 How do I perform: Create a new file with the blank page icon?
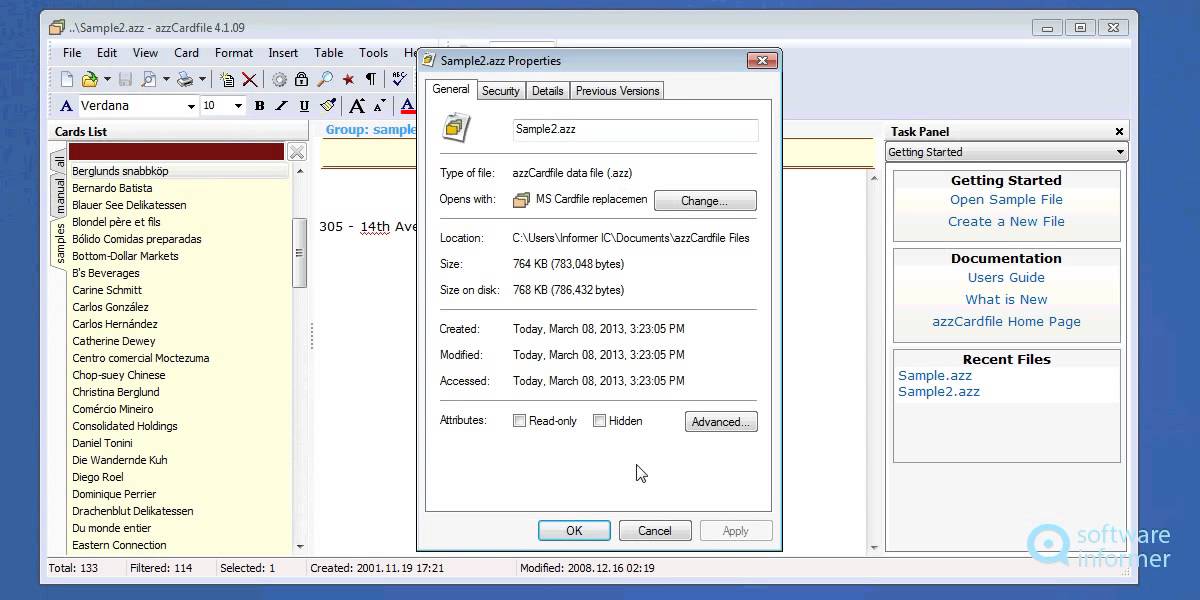click(x=67, y=79)
